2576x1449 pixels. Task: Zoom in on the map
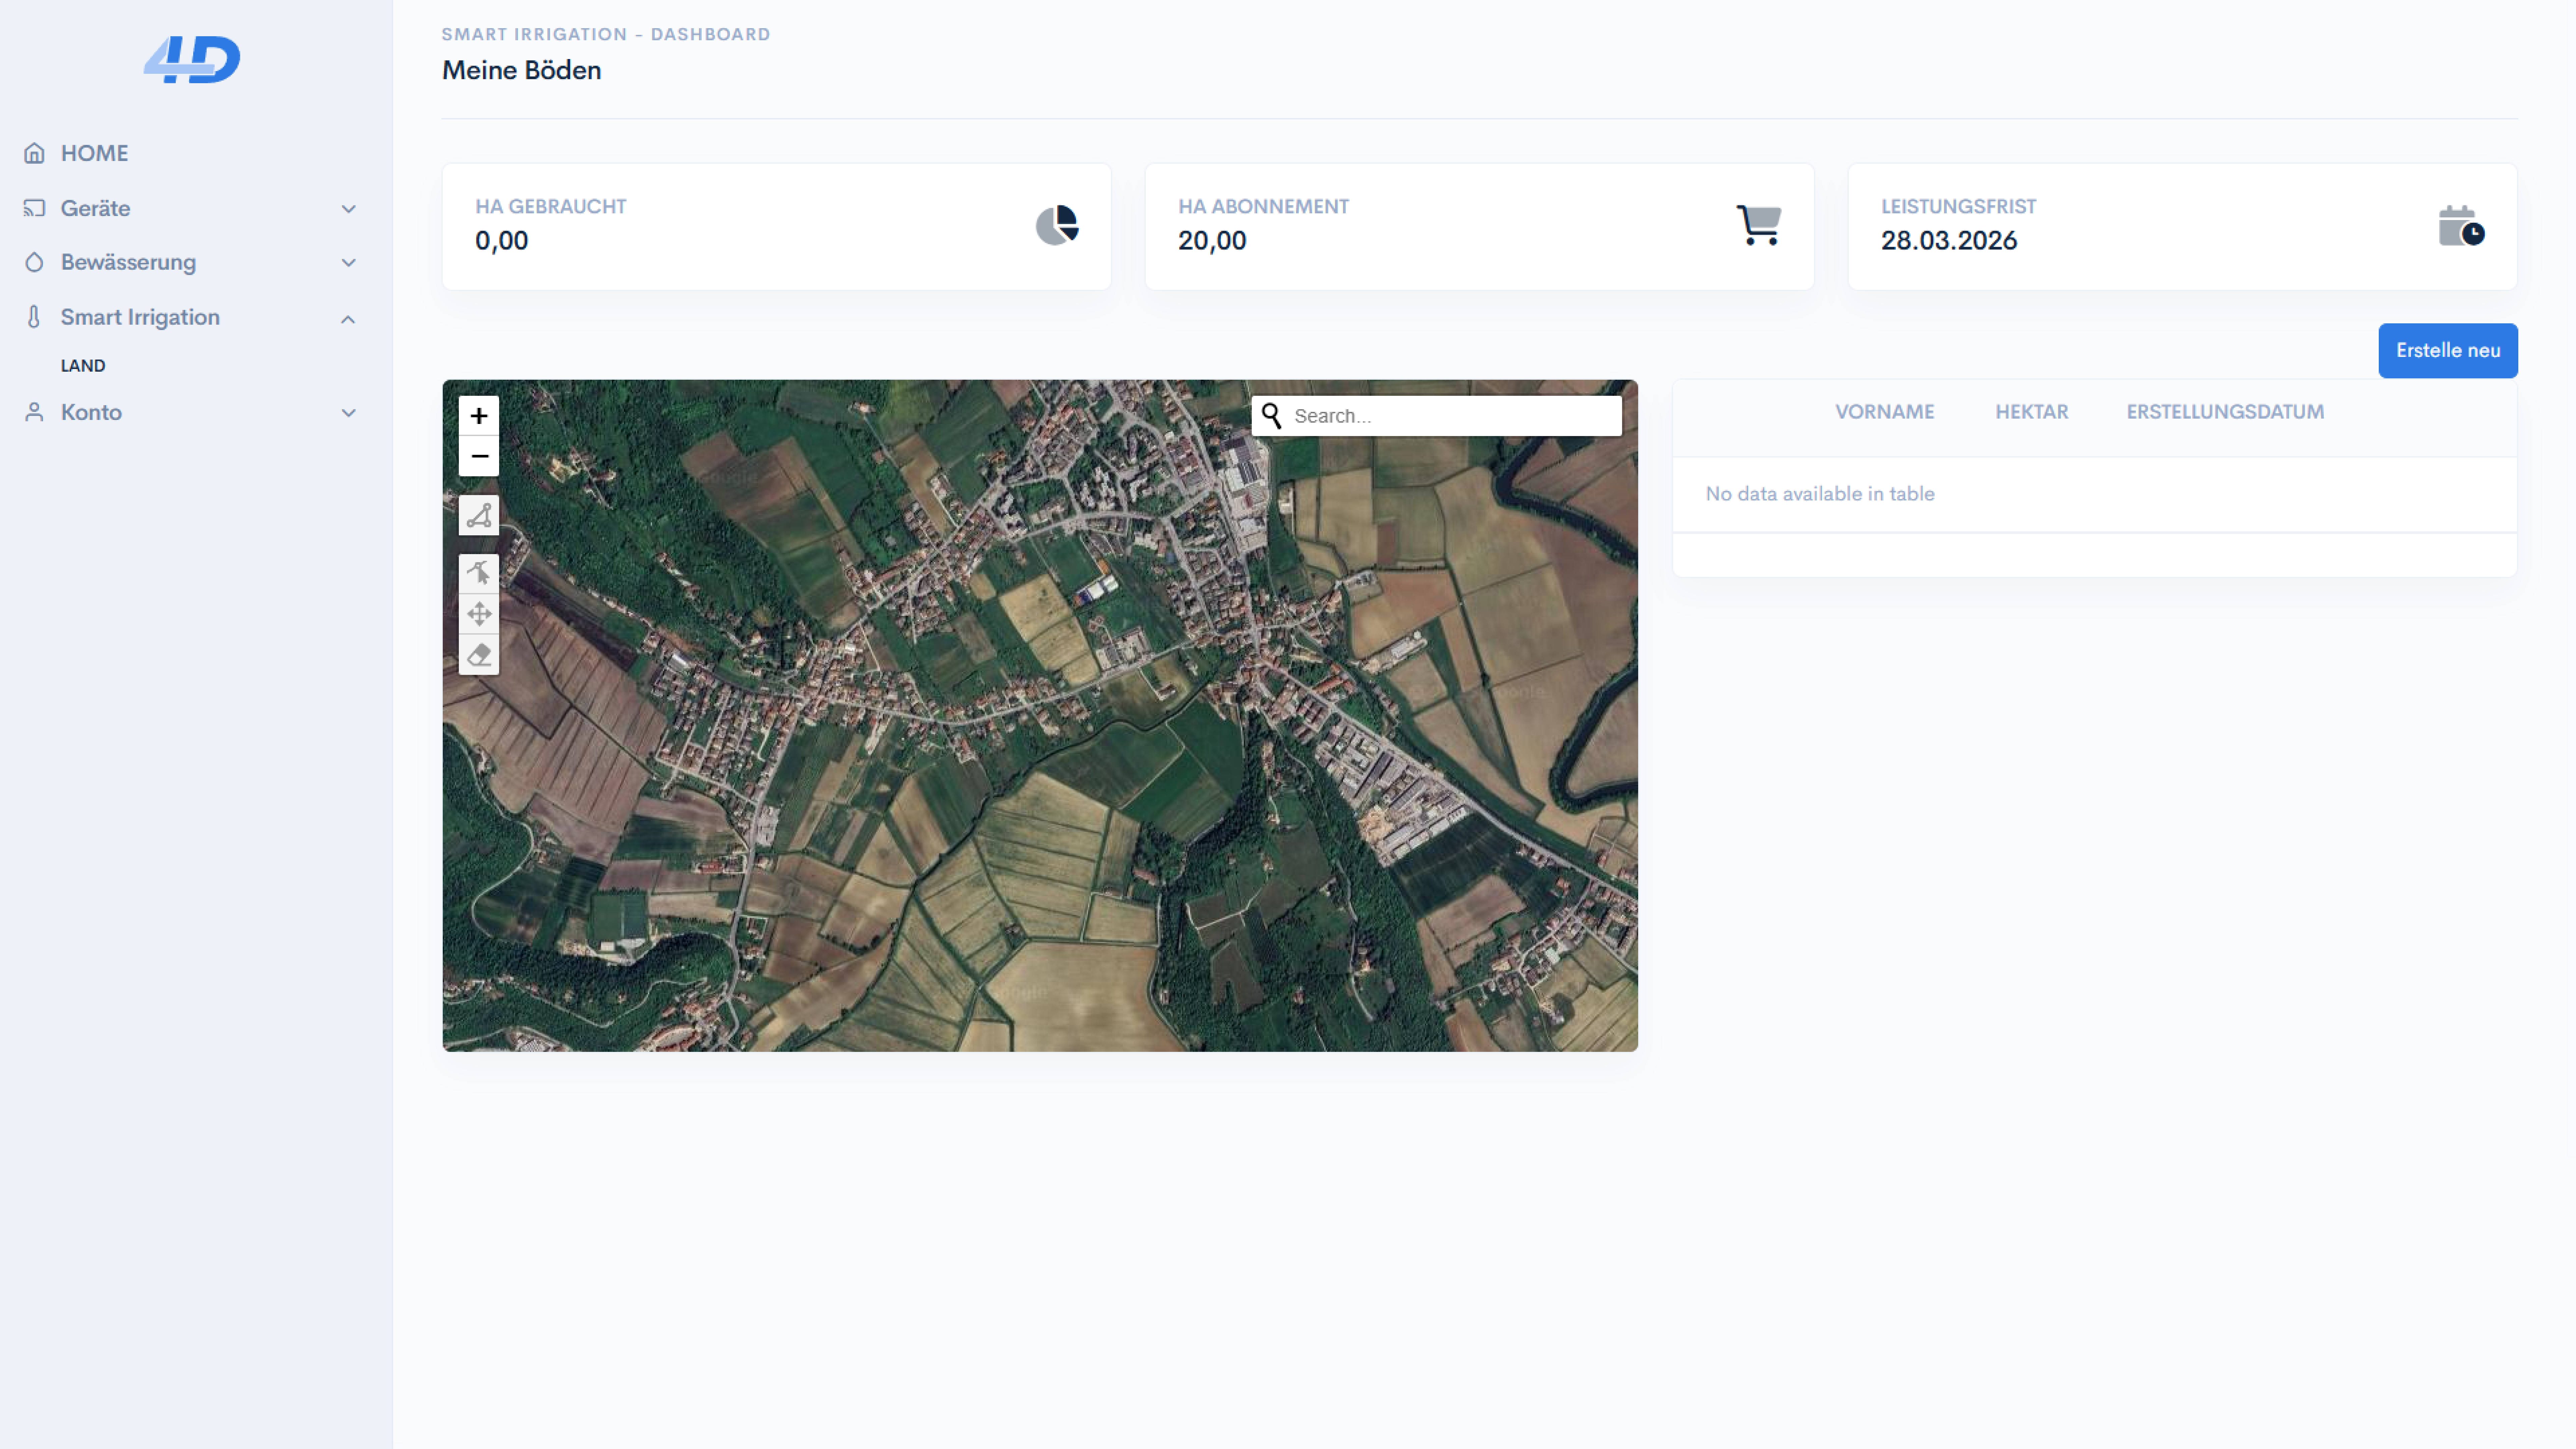tap(479, 416)
